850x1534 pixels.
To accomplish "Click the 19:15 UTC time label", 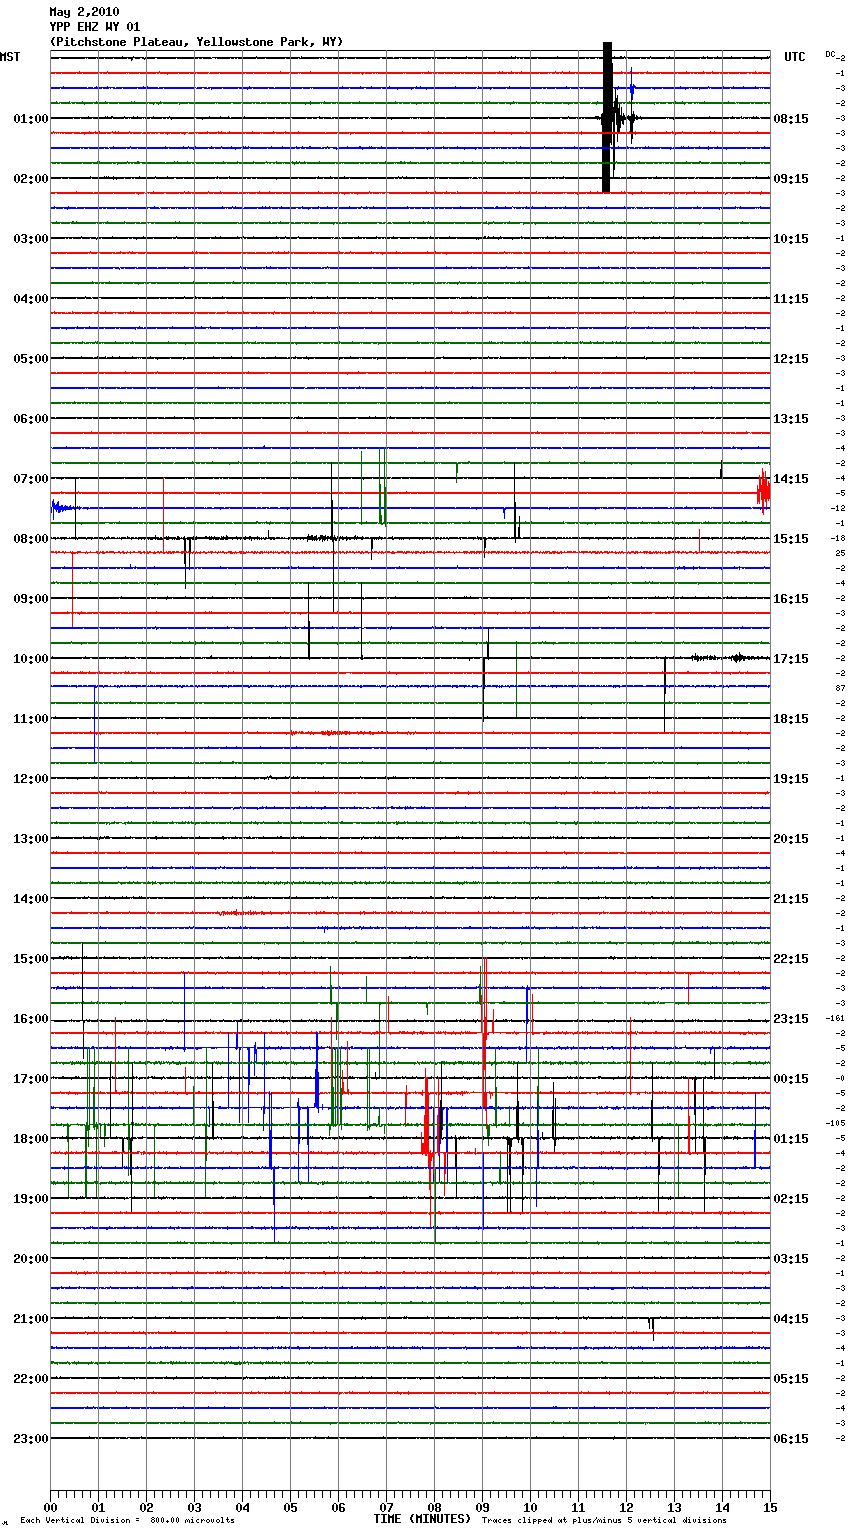I will pos(791,779).
